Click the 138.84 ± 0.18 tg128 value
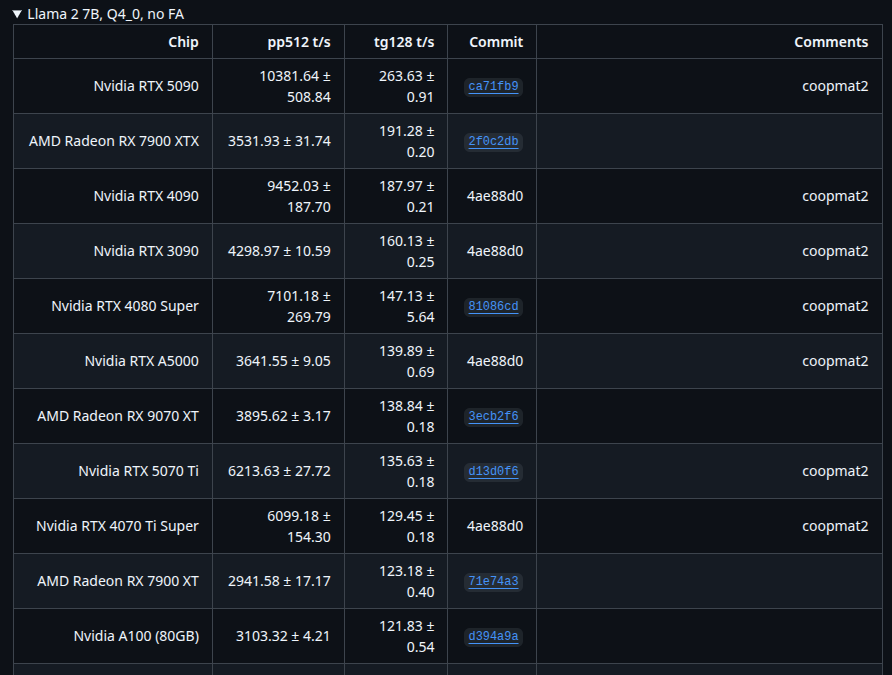892x675 pixels. pos(407,417)
